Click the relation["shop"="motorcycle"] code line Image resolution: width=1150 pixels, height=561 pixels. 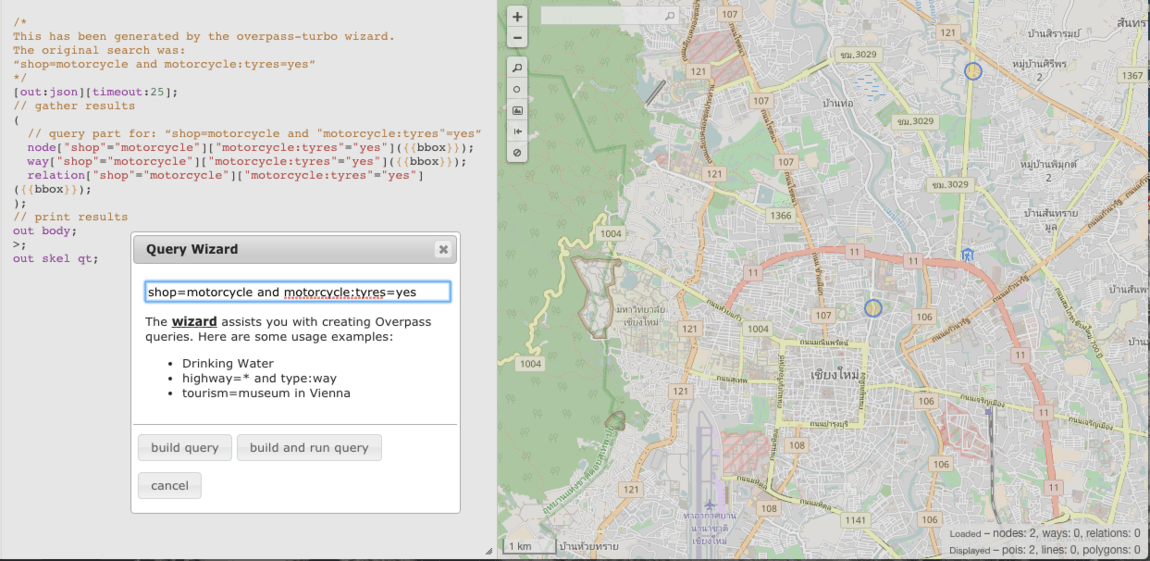(223, 175)
